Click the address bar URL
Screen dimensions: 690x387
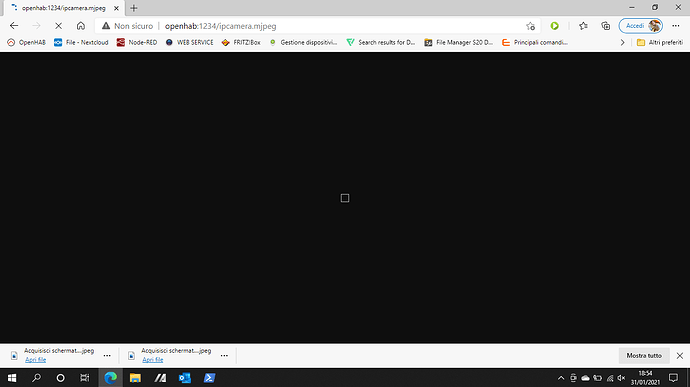click(220, 26)
